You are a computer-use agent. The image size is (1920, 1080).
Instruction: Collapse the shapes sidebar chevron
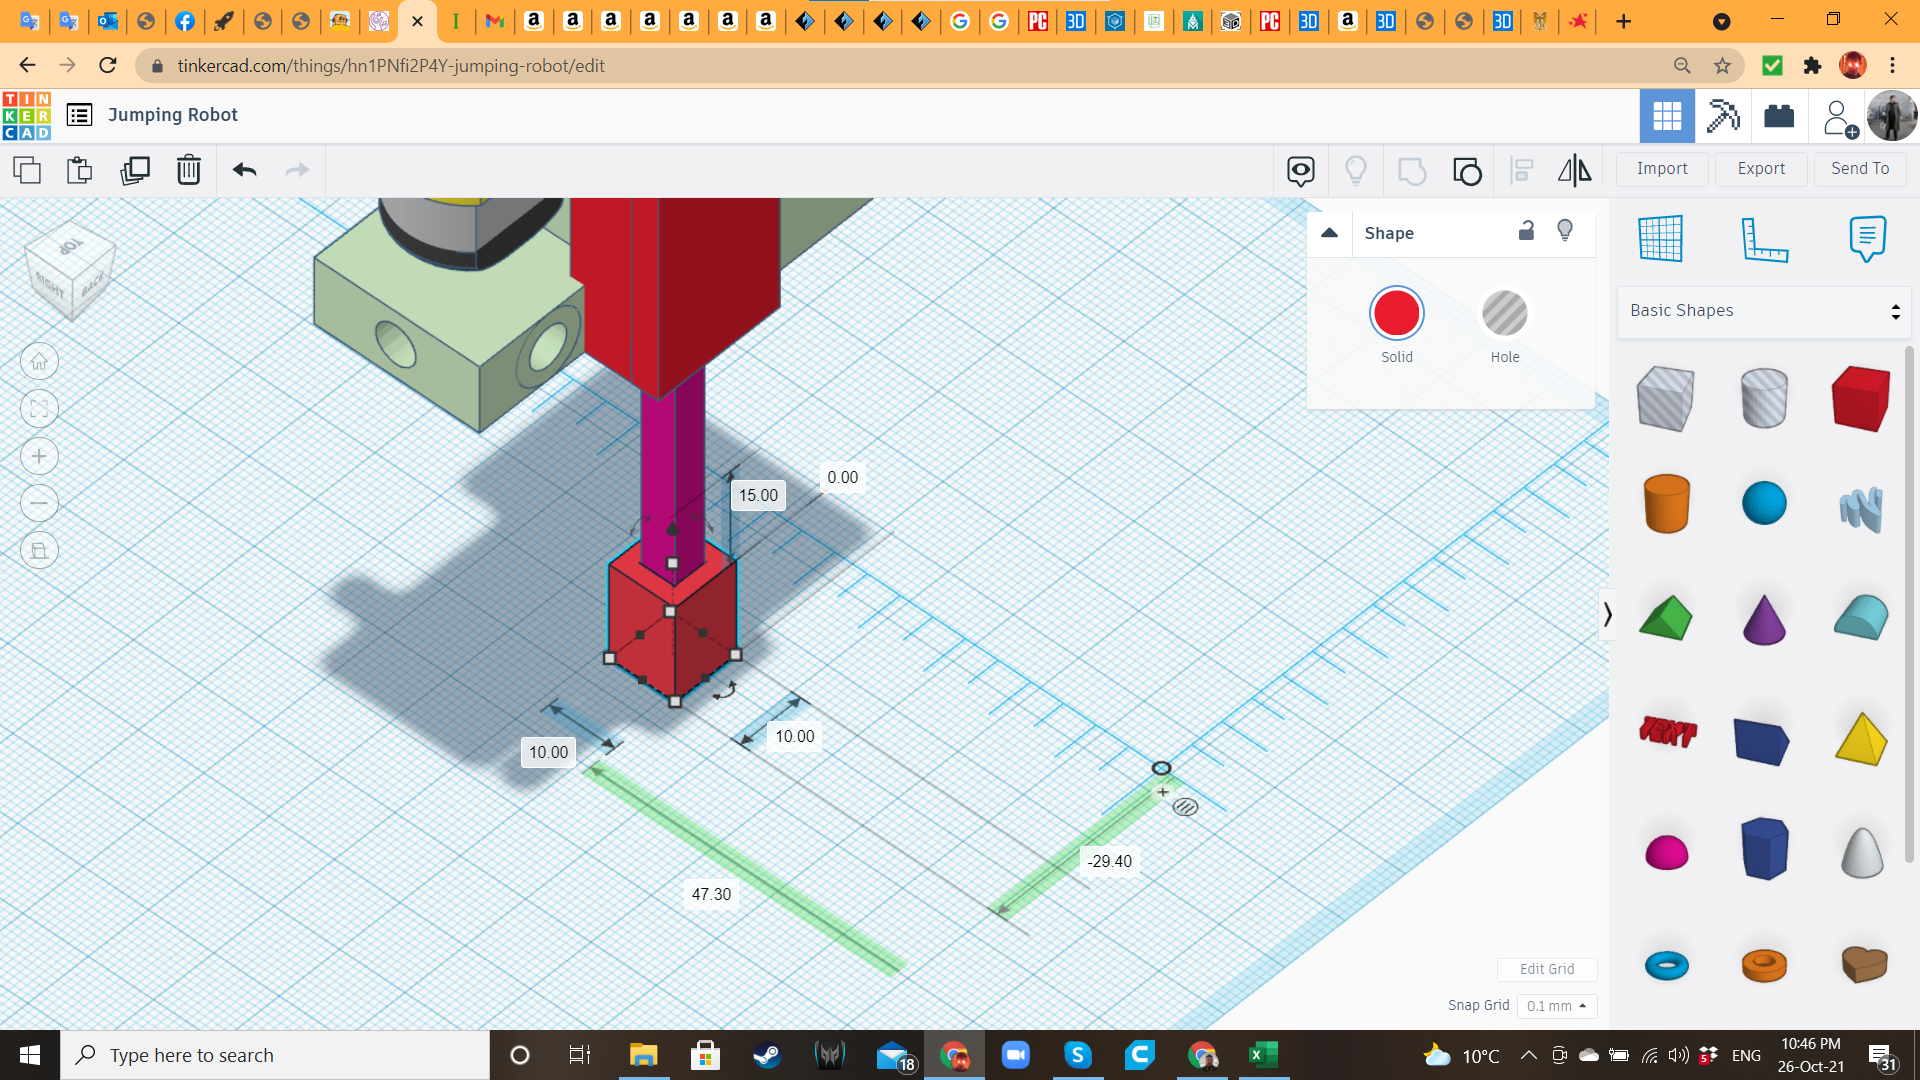pyautogui.click(x=1607, y=614)
